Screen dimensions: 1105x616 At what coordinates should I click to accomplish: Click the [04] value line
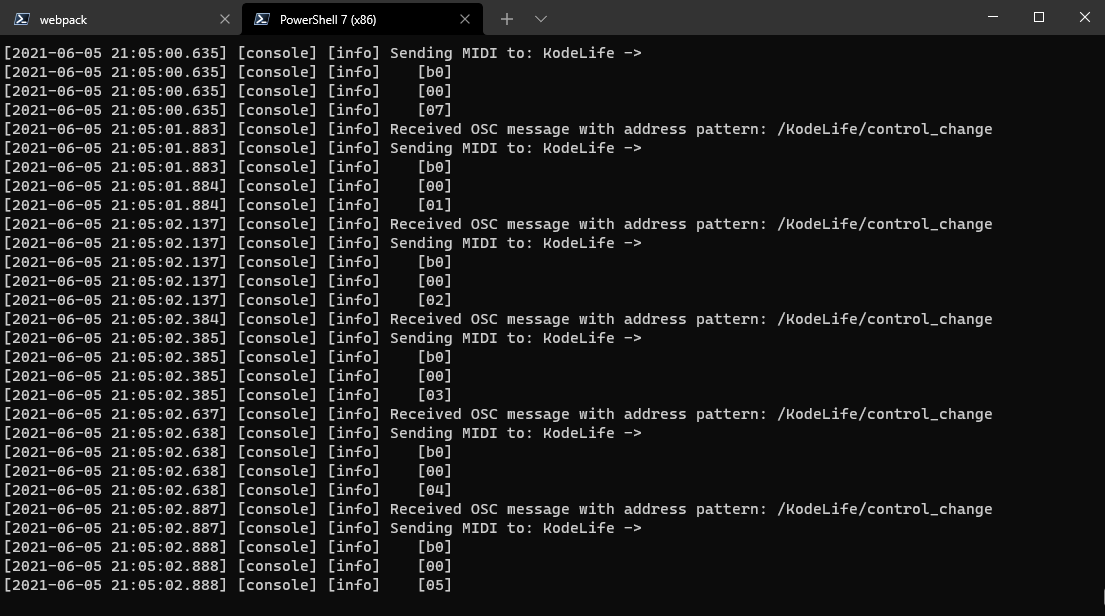(x=228, y=490)
